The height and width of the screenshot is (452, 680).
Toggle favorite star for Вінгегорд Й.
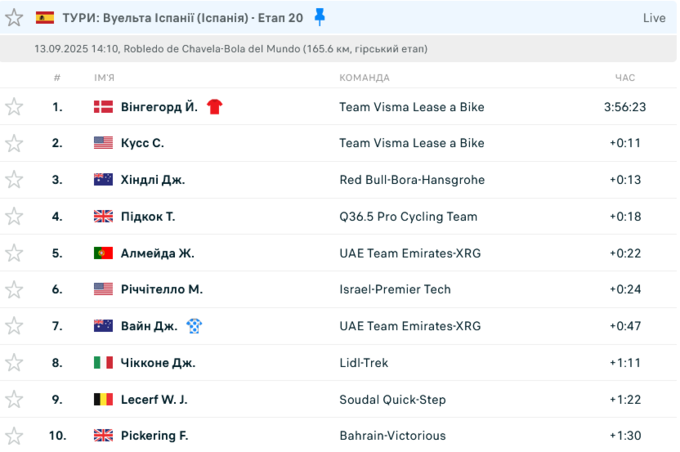14,107
